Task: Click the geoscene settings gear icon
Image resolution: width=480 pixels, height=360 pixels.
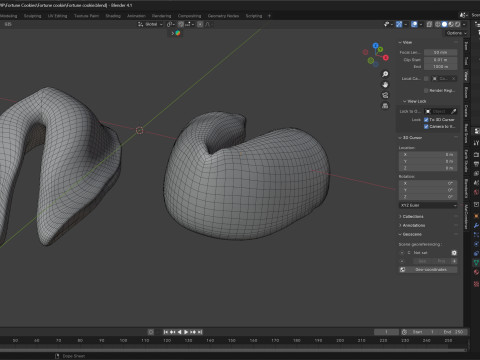Action: [x=454, y=253]
